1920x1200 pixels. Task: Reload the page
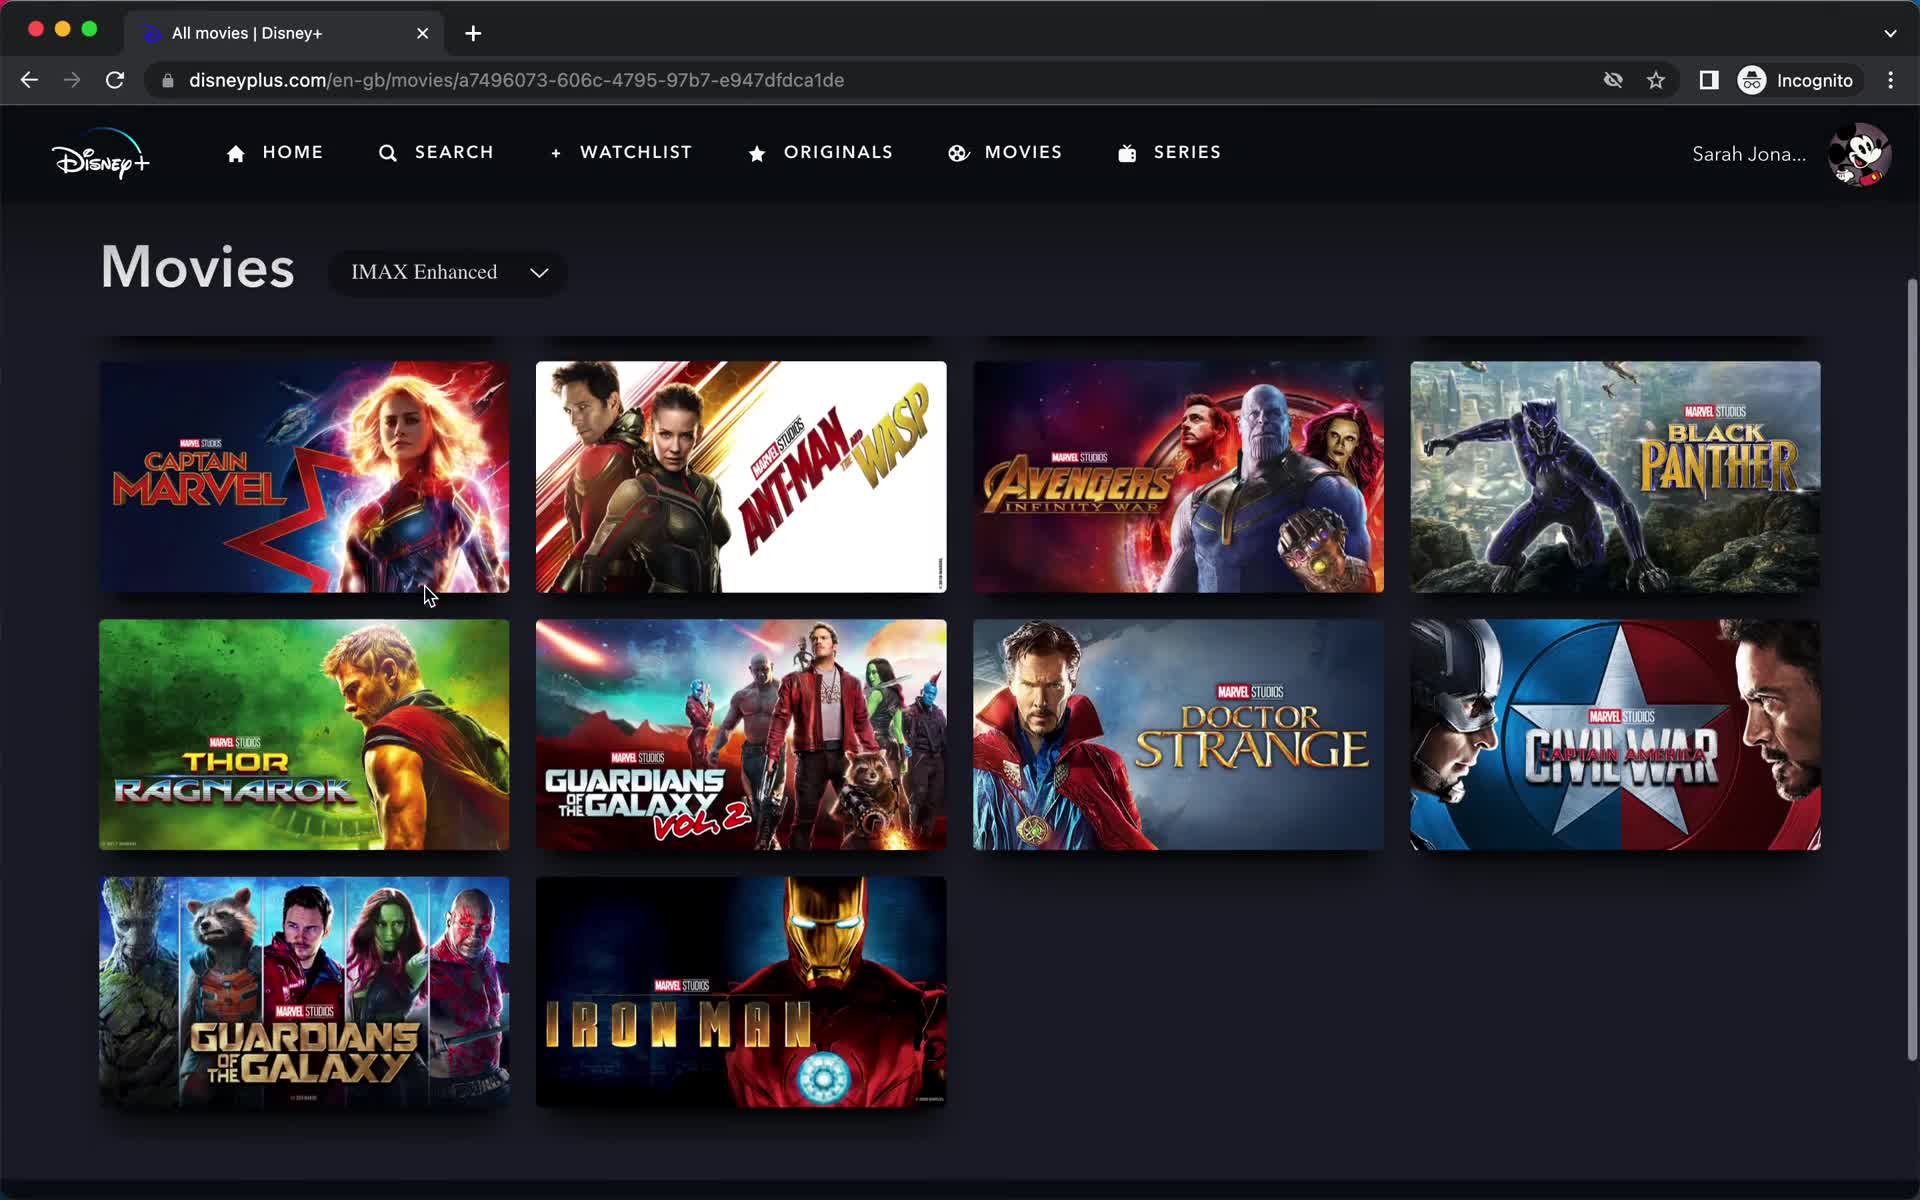pos(115,80)
